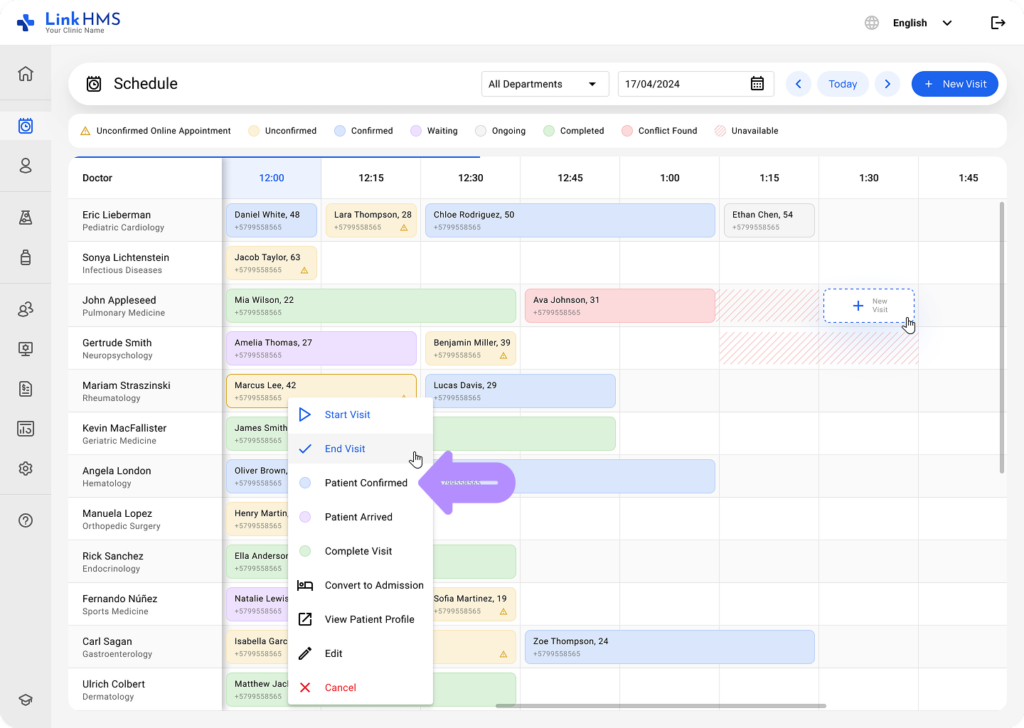The height and width of the screenshot is (728, 1024).
Task: Open Ava Johnson's conflict appointment card
Action: (620, 306)
